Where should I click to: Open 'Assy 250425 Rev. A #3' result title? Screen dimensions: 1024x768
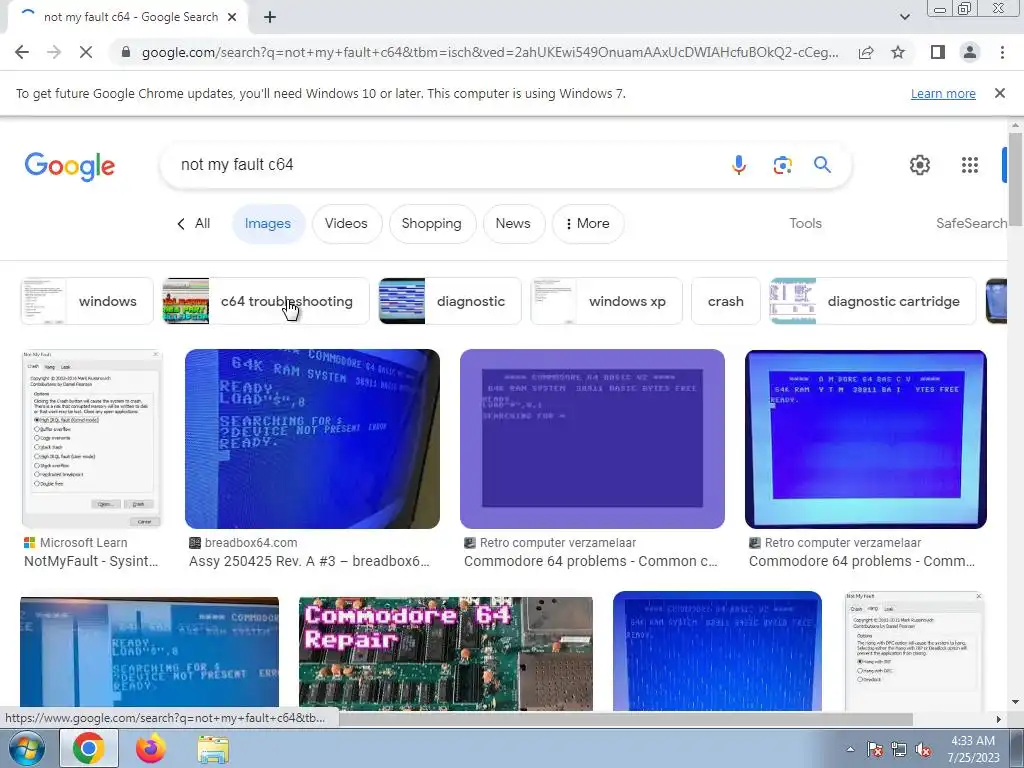(x=310, y=561)
